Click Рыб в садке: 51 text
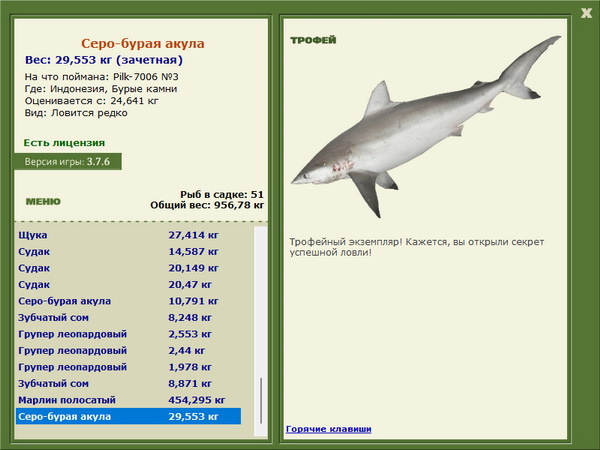This screenshot has width=600, height=450. pos(222,194)
